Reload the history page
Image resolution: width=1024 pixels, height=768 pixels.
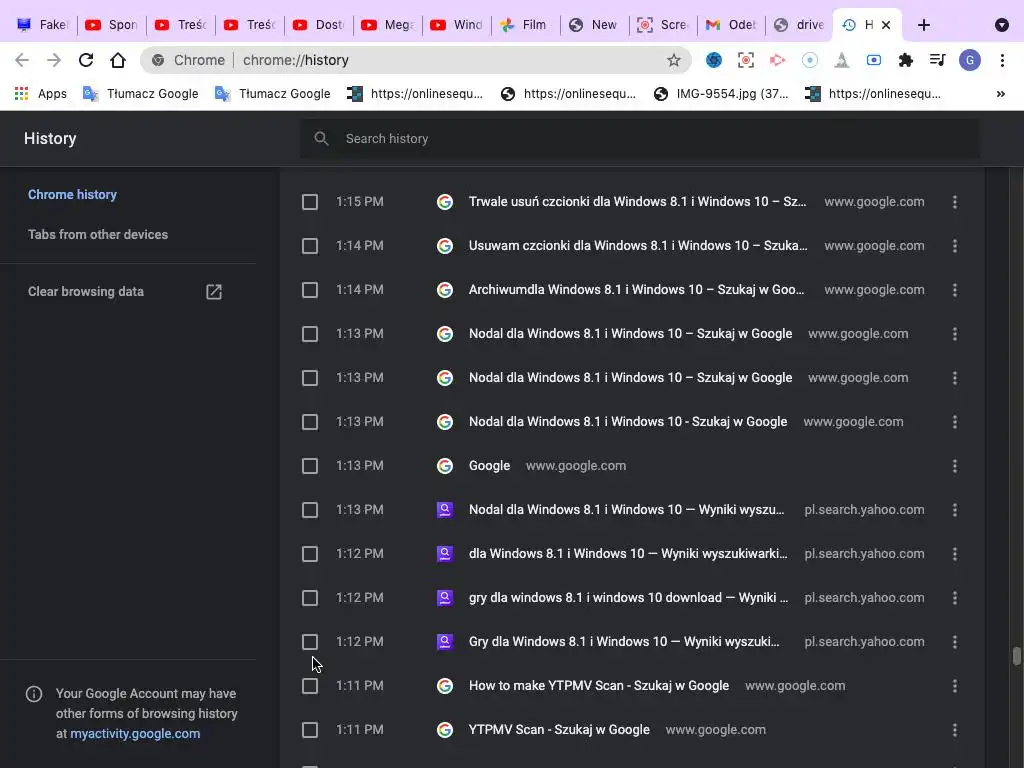86,60
